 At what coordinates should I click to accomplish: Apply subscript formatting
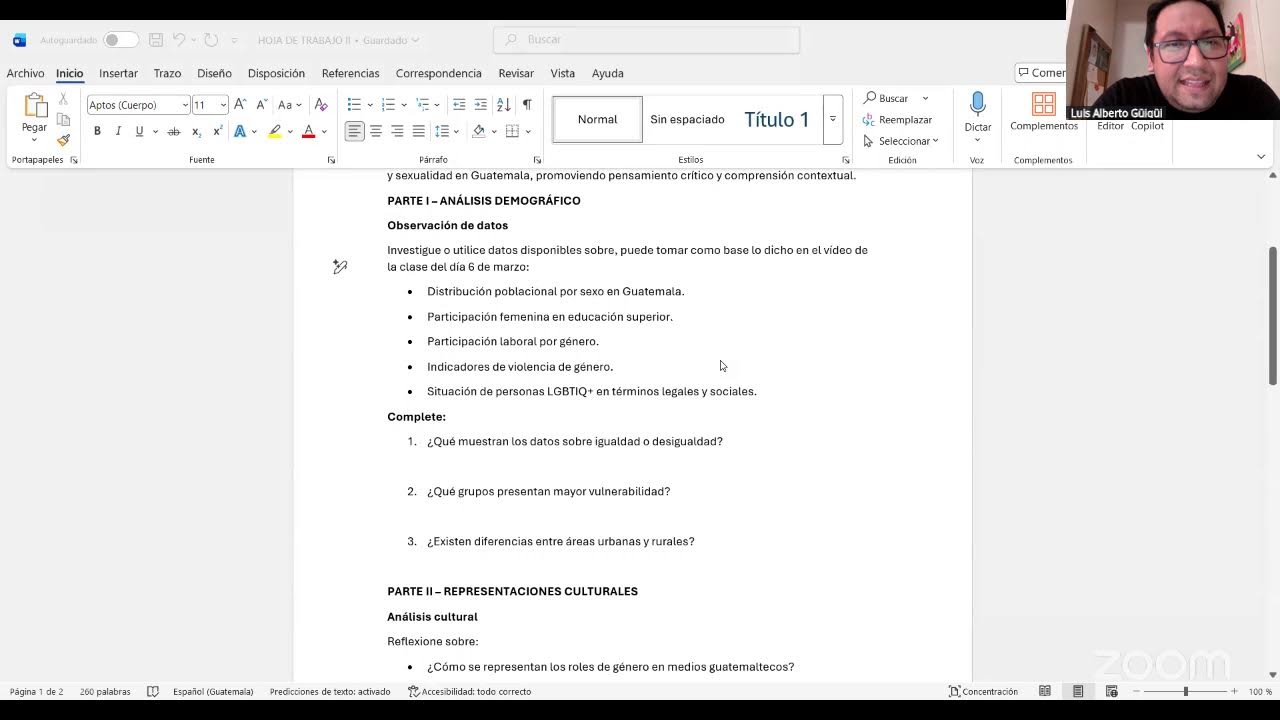(x=196, y=132)
